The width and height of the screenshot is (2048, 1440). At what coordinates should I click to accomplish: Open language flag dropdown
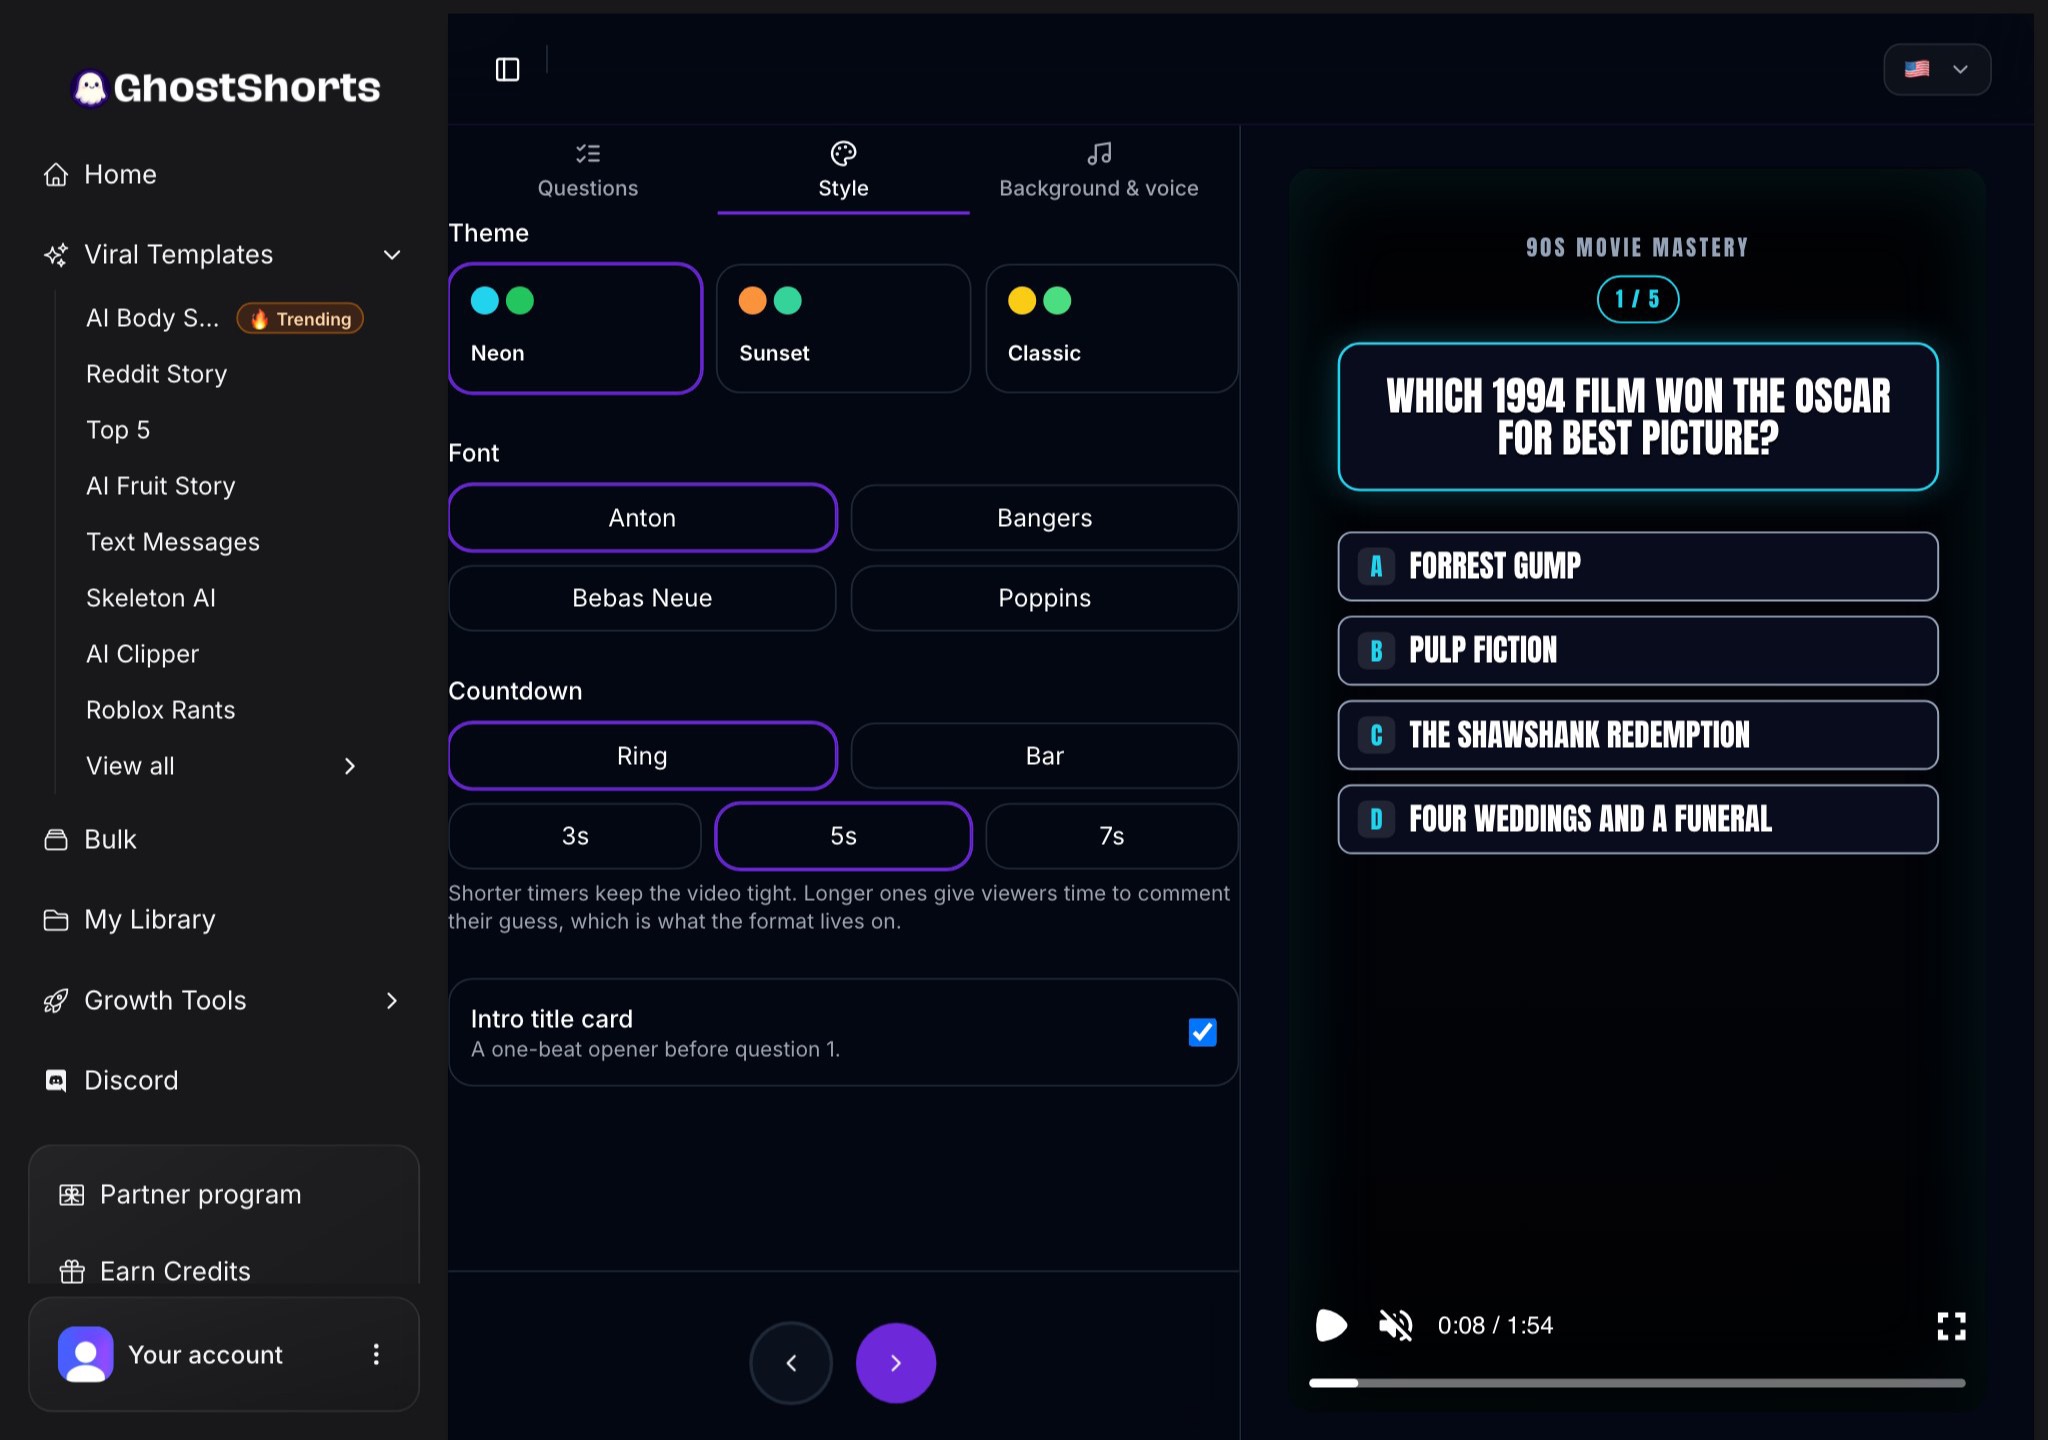pyautogui.click(x=1937, y=69)
